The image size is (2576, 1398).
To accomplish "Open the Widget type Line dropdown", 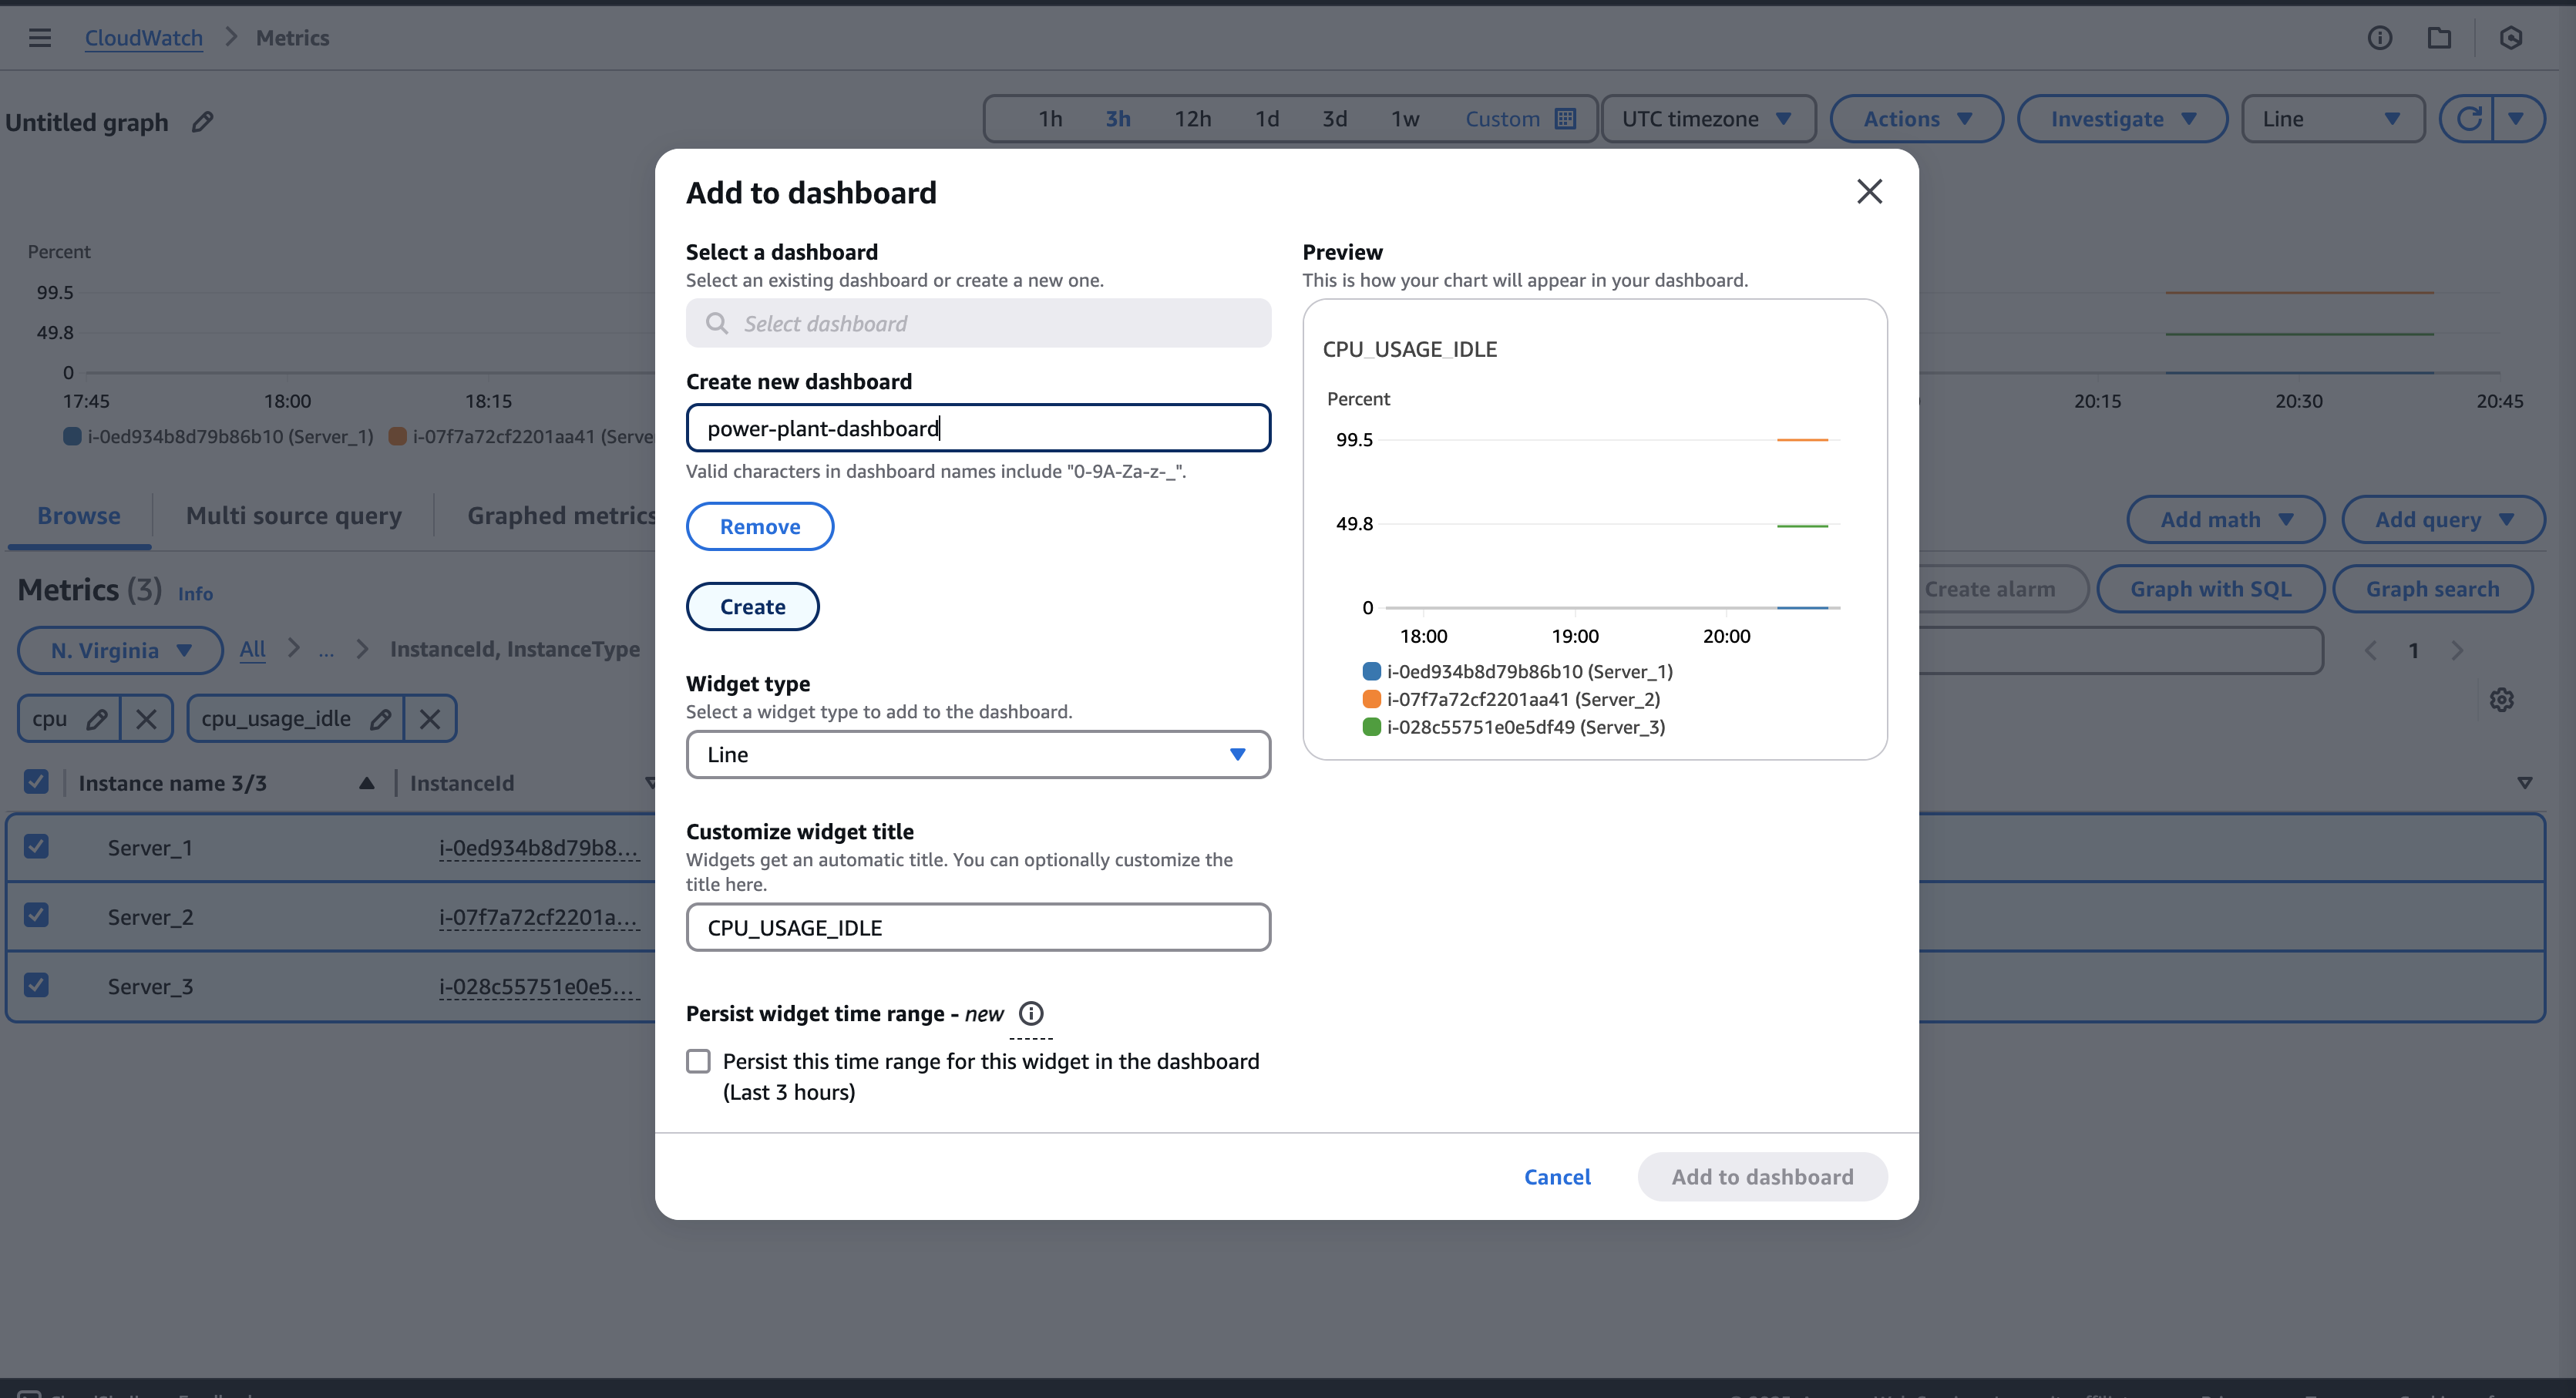I will (x=978, y=754).
